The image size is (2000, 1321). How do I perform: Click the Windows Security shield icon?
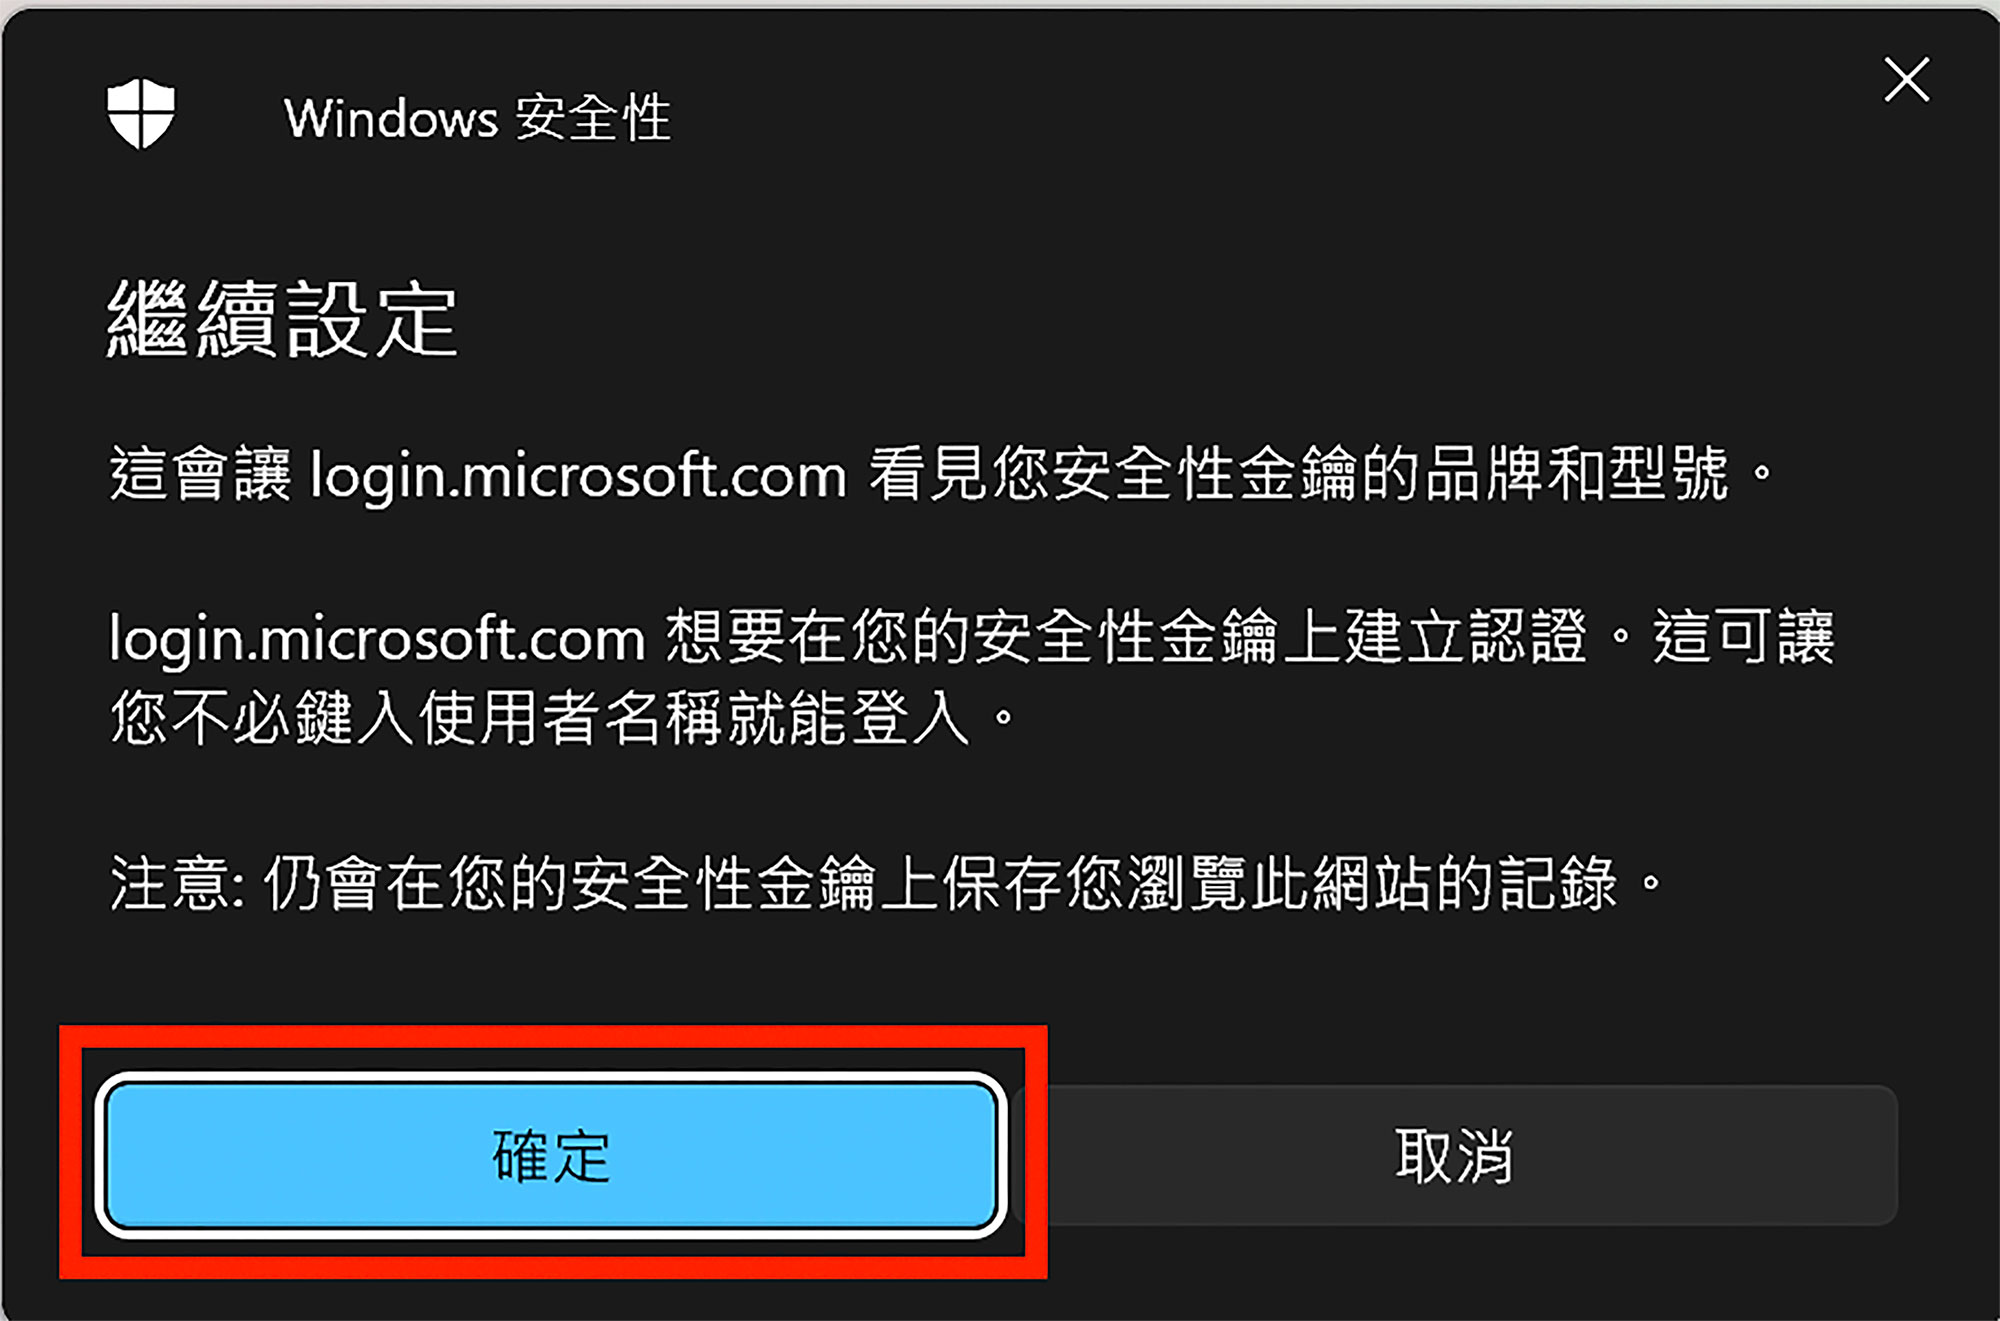tap(141, 114)
